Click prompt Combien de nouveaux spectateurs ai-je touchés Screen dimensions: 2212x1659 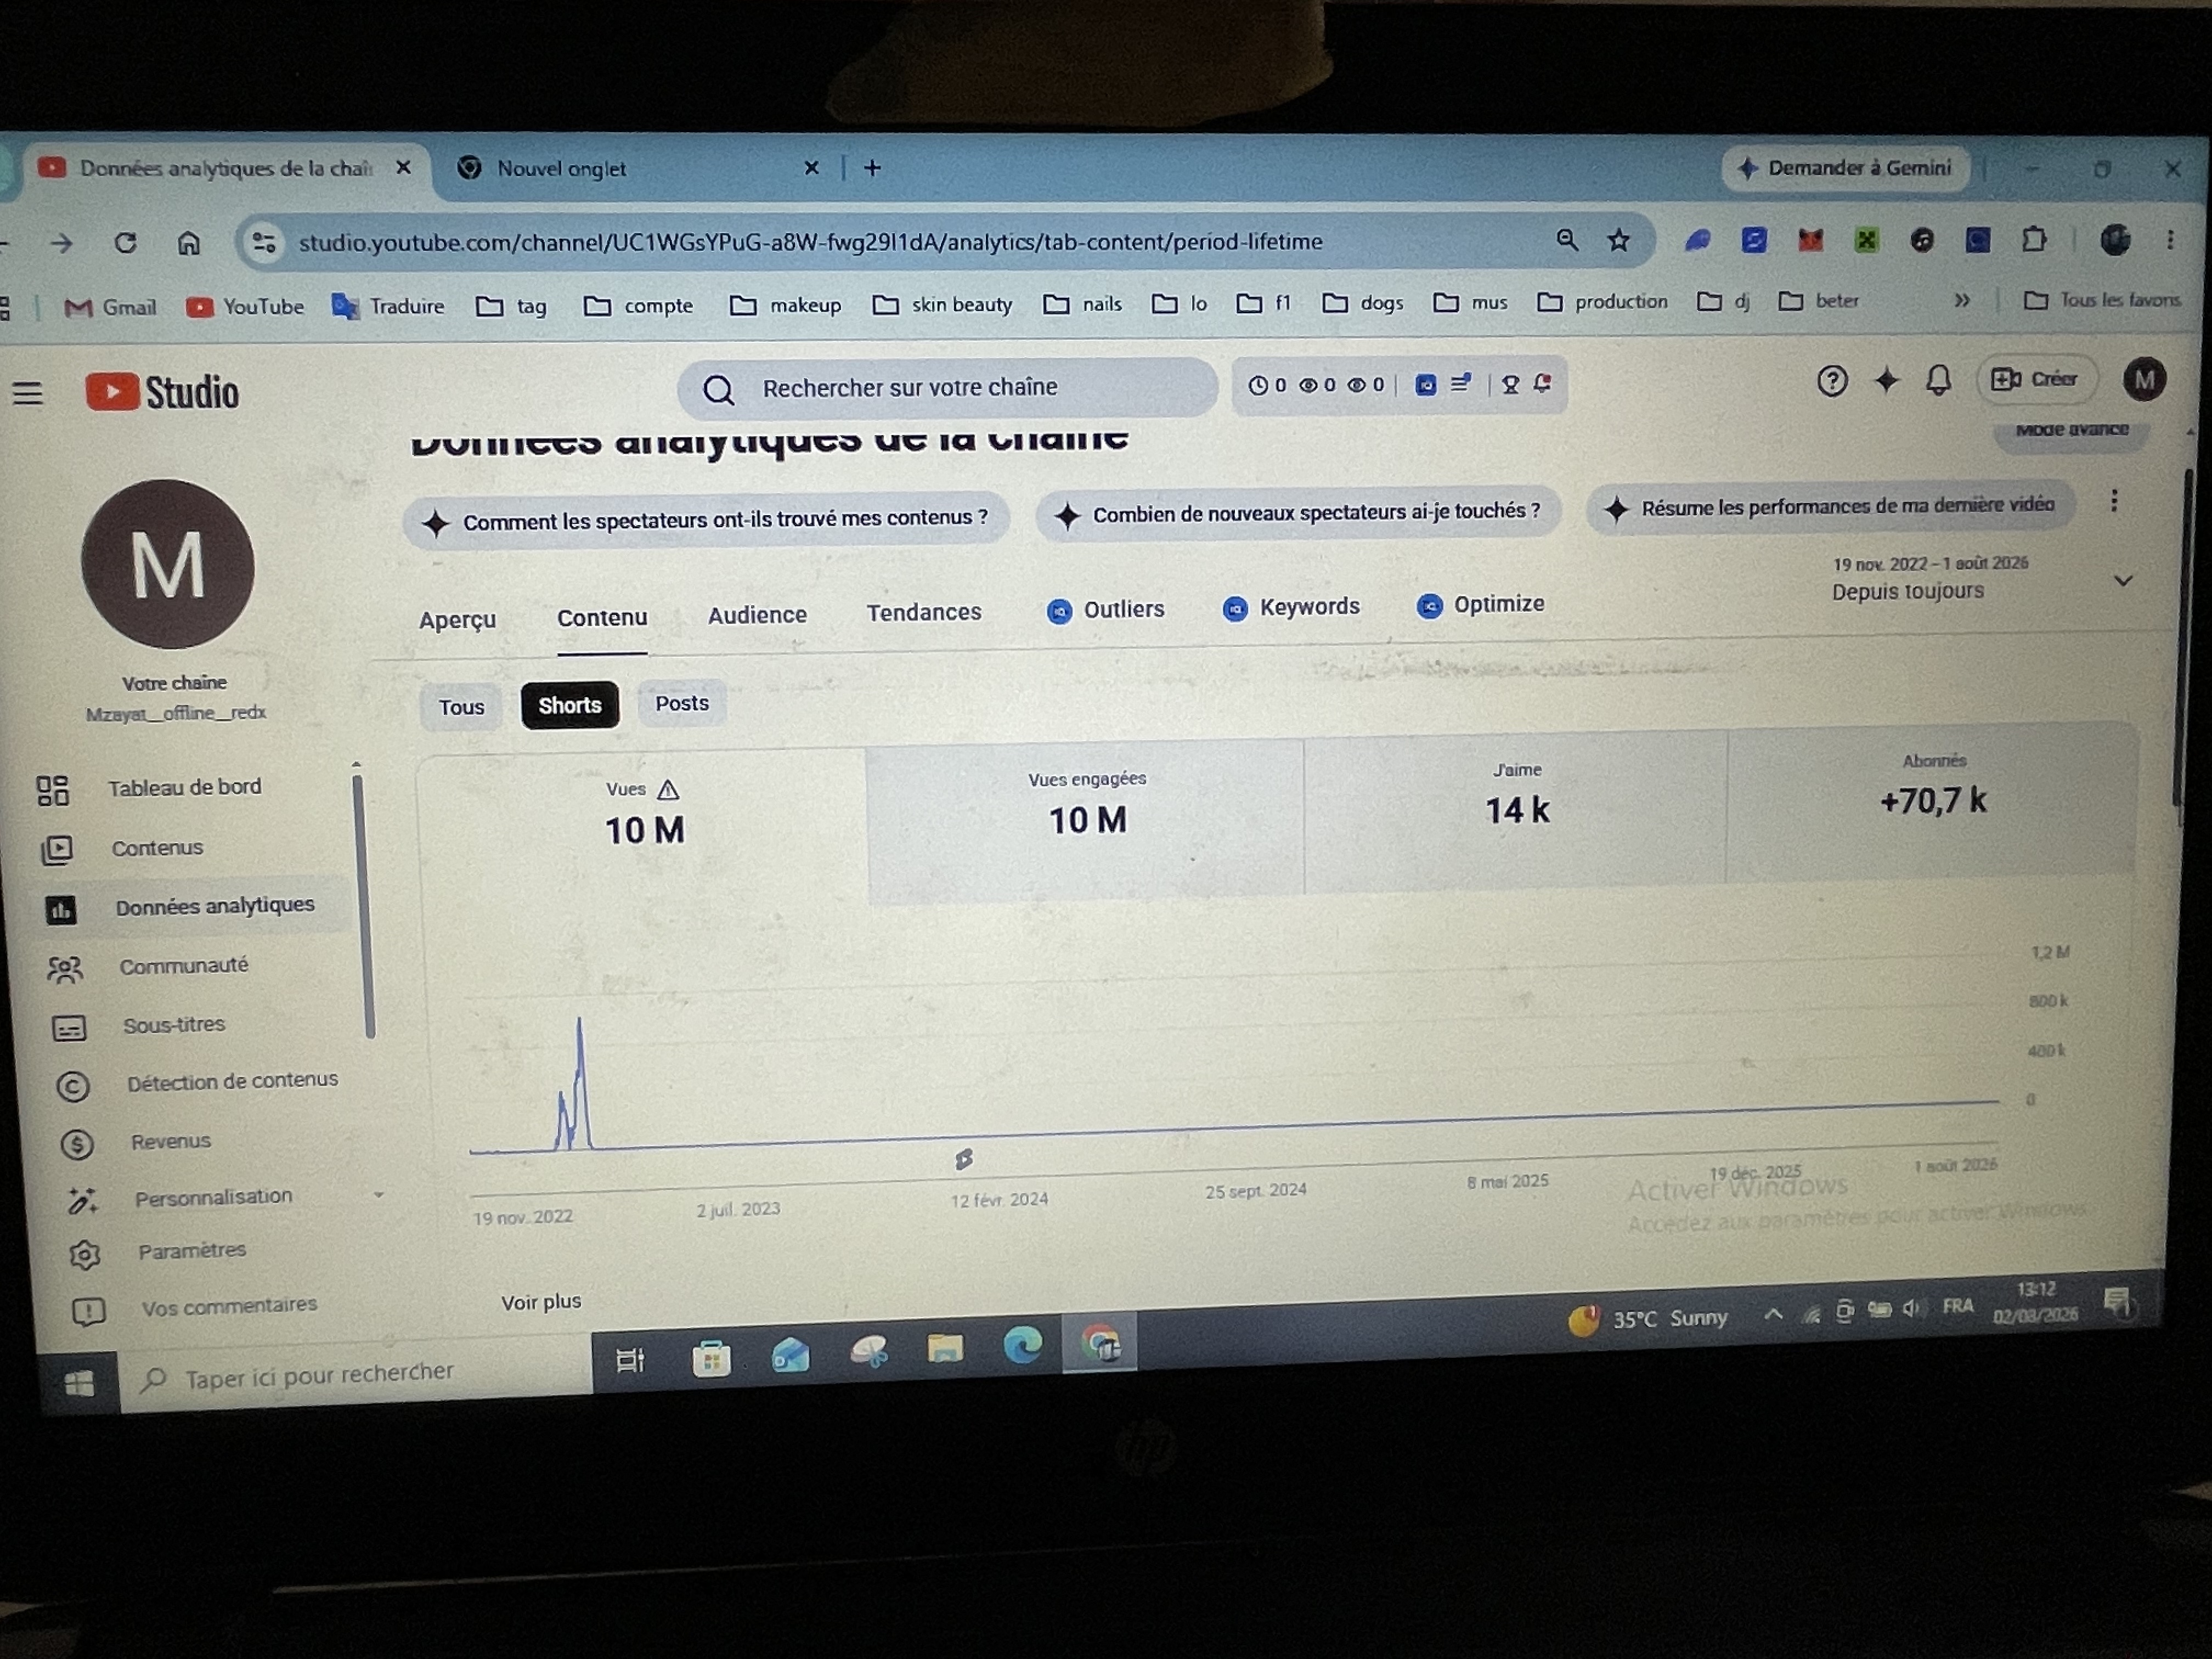tap(1298, 513)
